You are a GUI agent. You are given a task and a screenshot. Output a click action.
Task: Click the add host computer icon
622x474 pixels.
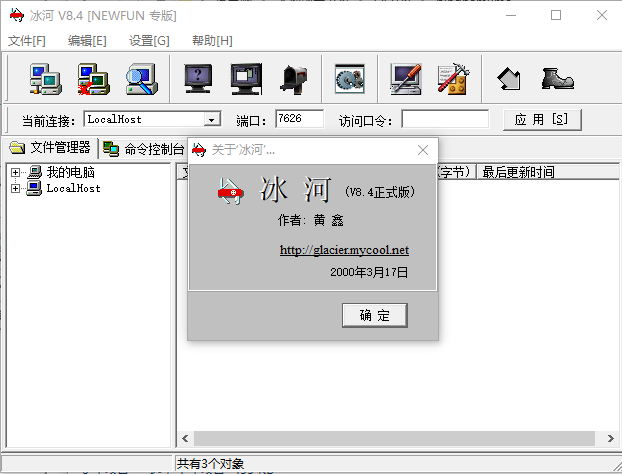46,79
